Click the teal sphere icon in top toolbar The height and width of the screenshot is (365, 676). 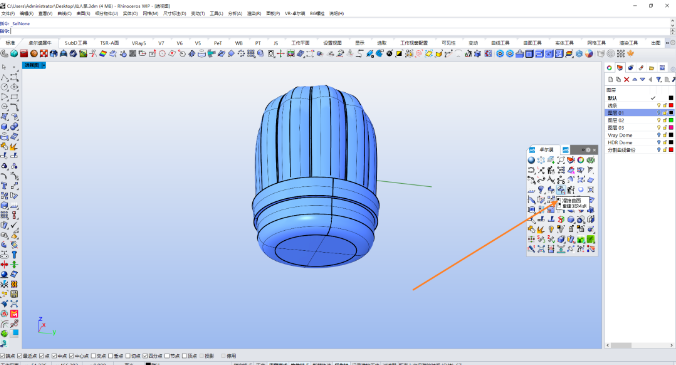(x=14, y=53)
